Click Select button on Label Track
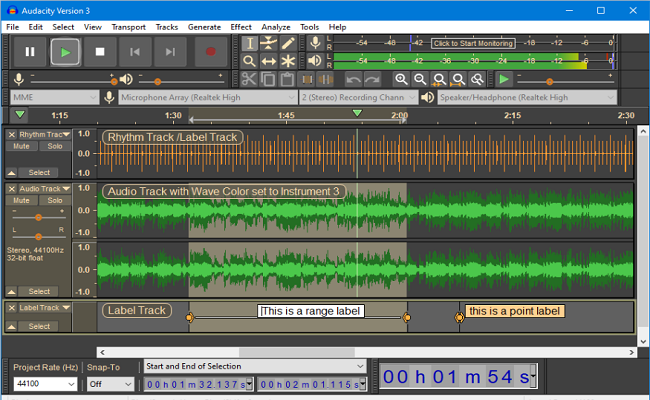 click(x=39, y=326)
